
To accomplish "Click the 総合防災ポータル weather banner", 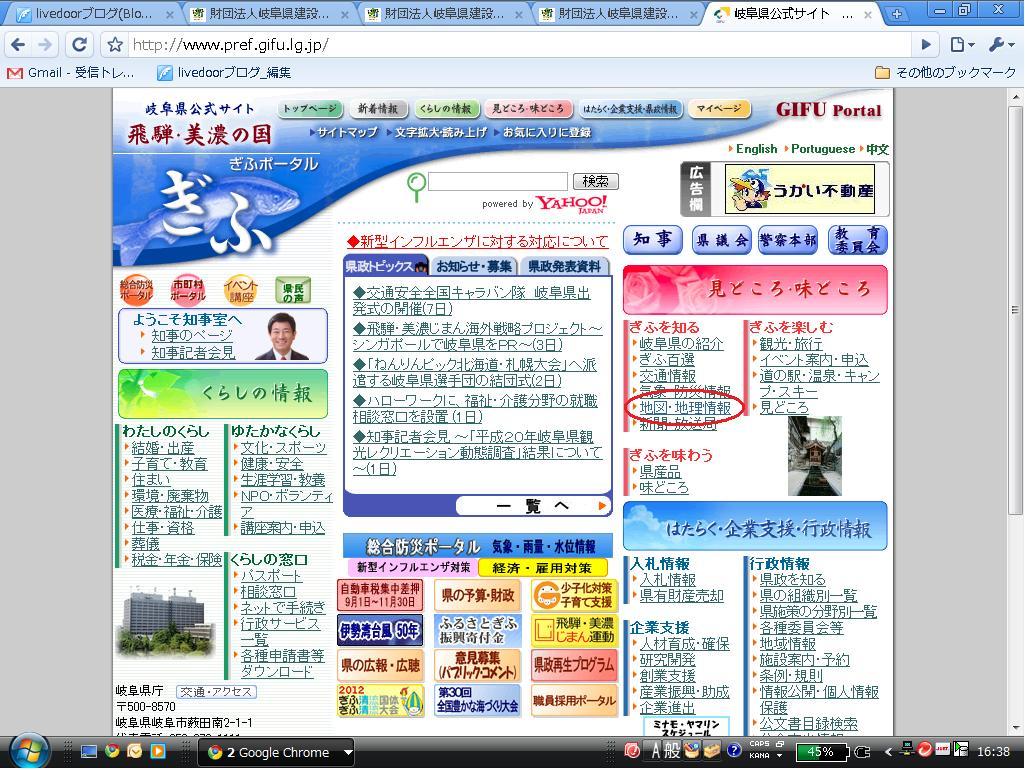I will point(478,545).
